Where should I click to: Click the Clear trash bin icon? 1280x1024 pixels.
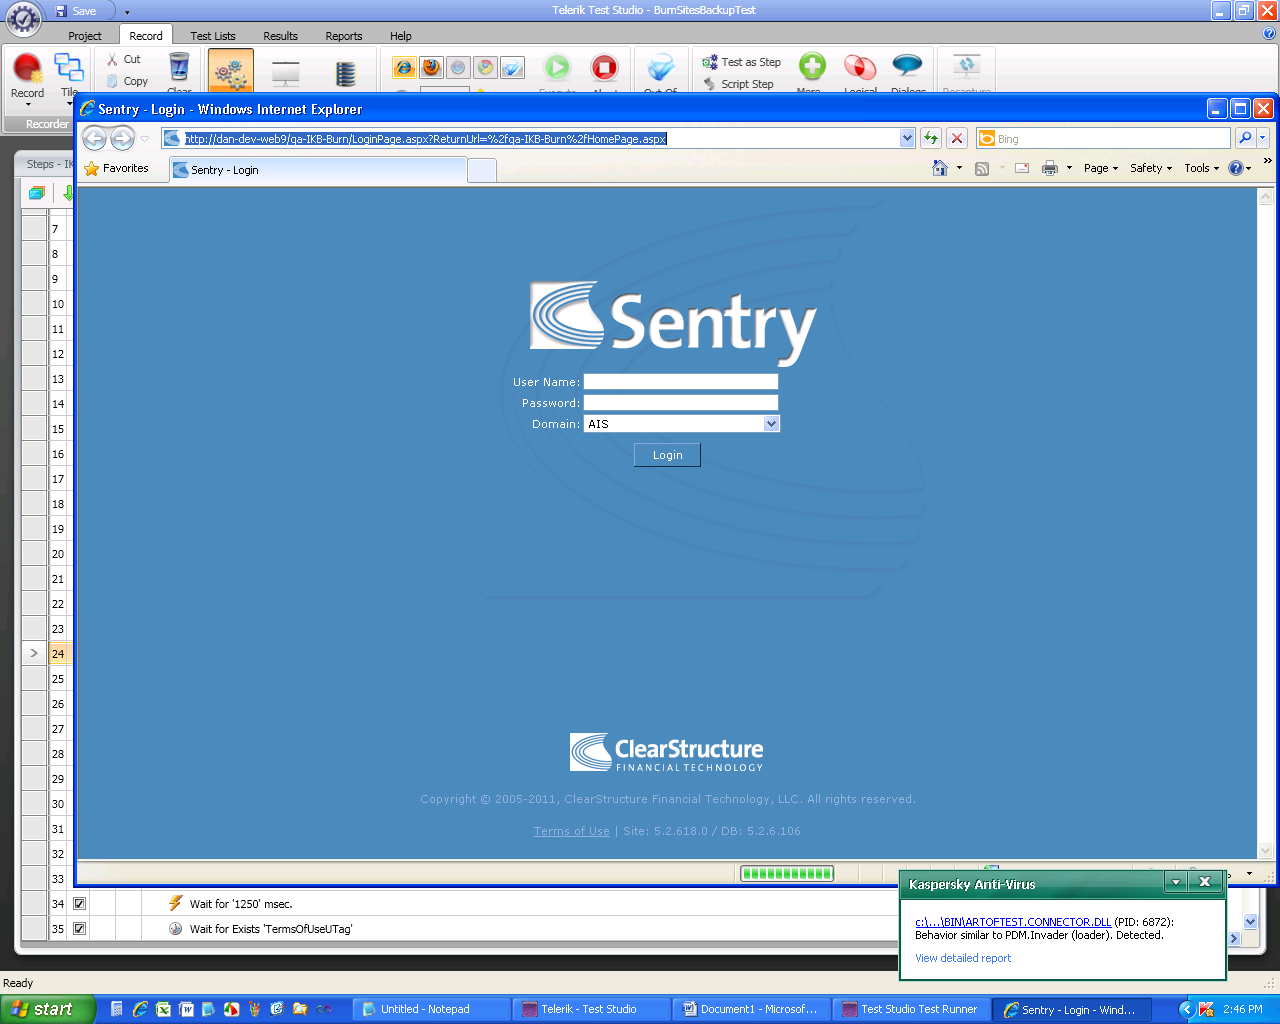pos(179,67)
